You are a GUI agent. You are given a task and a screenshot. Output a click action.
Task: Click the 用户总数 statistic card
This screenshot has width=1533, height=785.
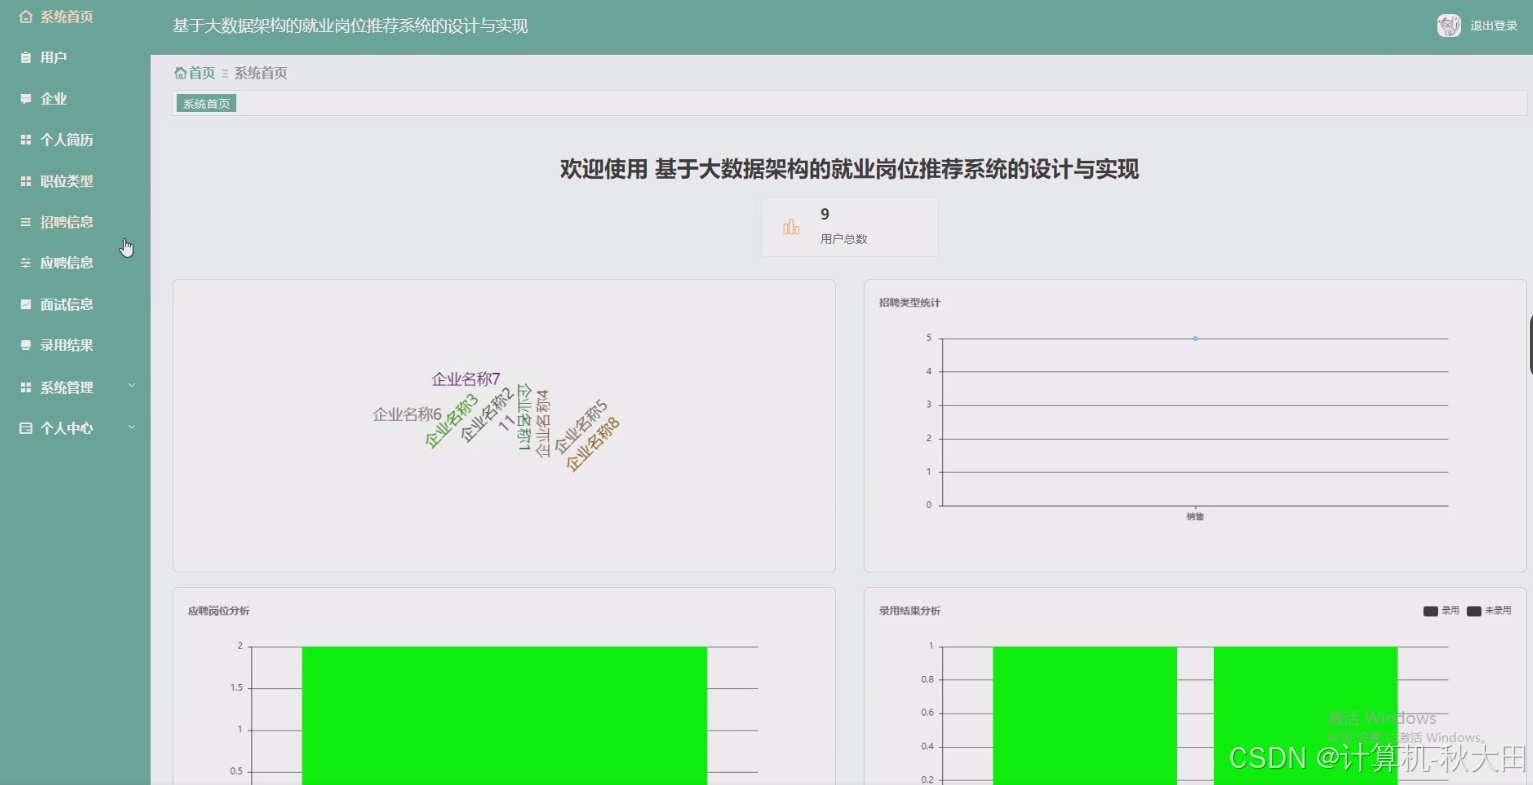(850, 227)
